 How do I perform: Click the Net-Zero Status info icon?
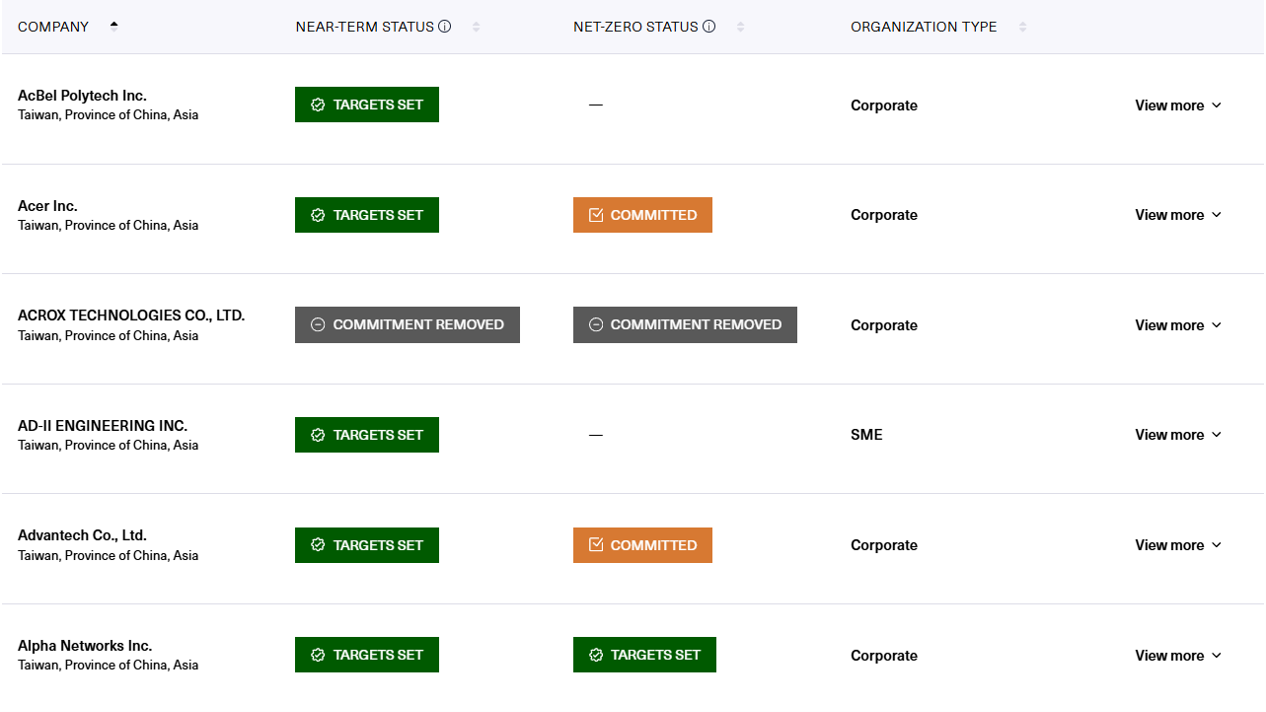[709, 27]
